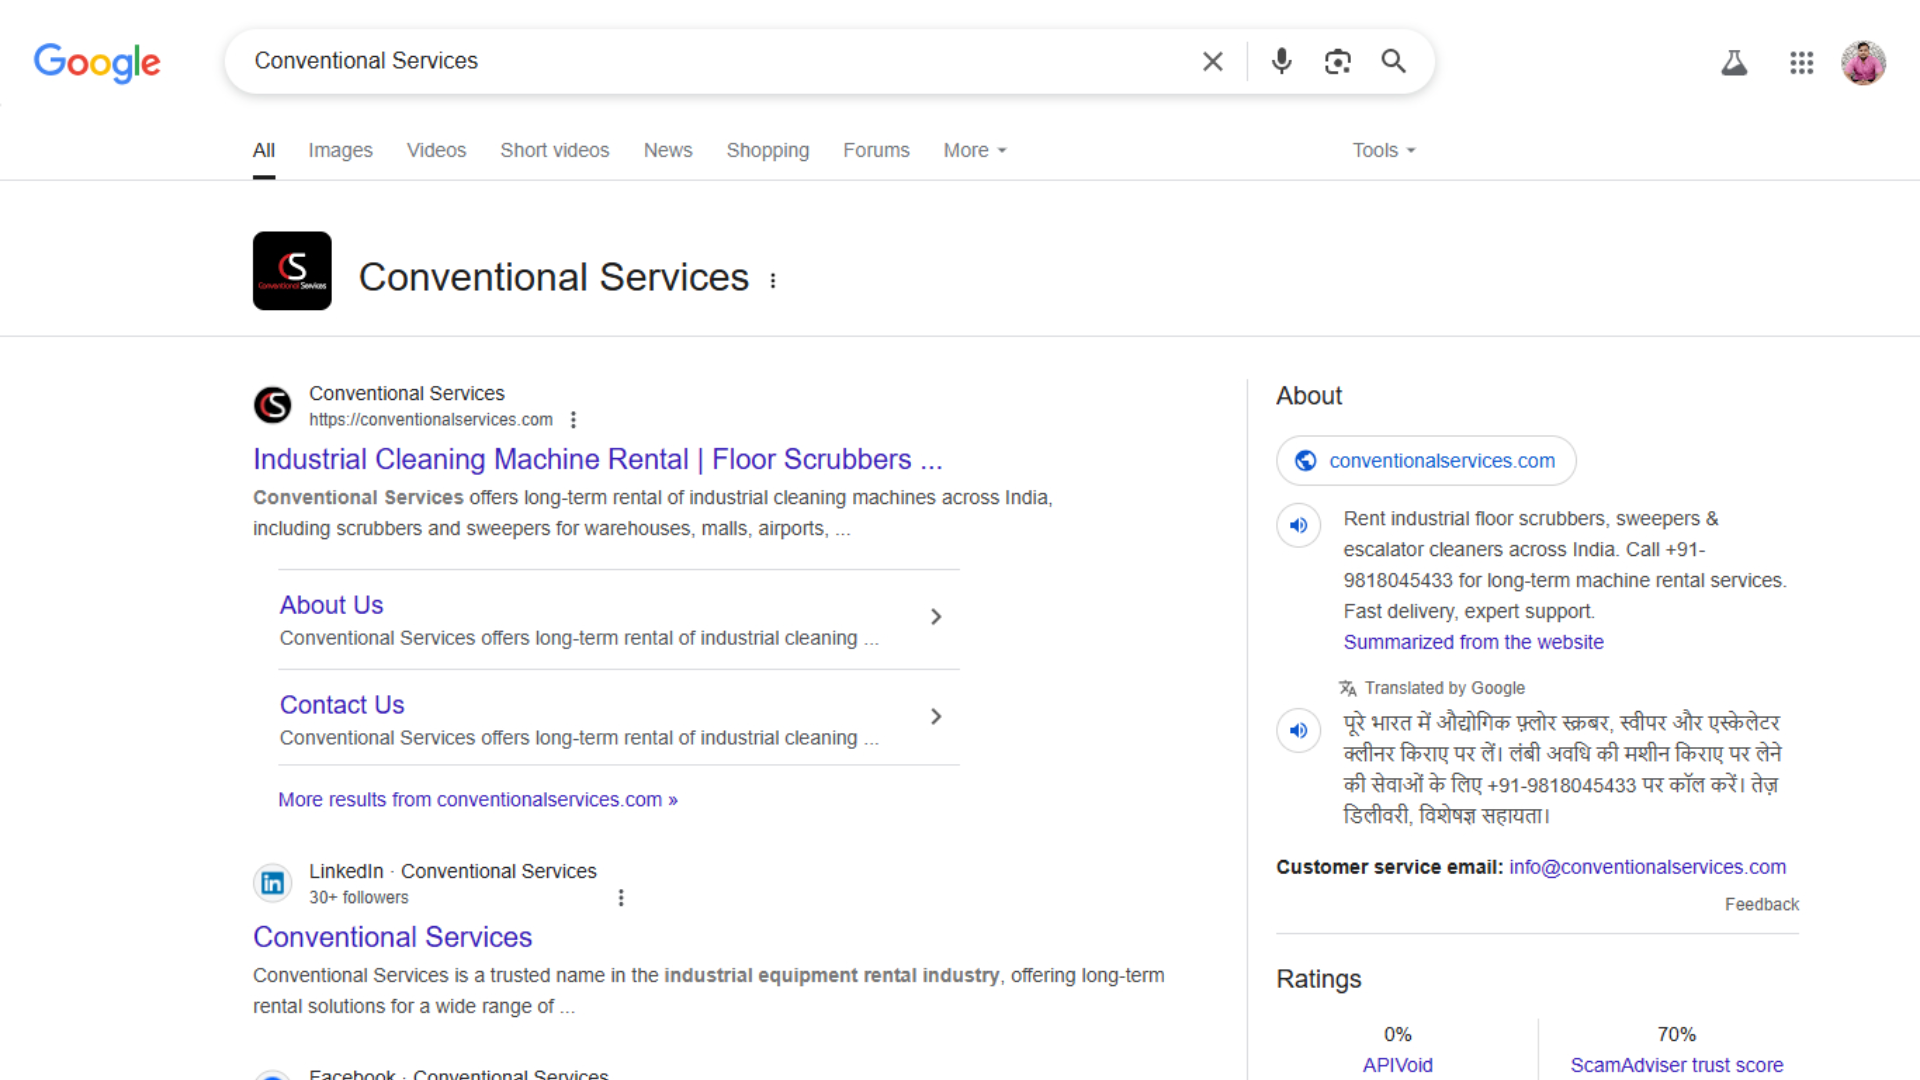Open options menu beside the conventionalservices.com URL

(x=573, y=420)
